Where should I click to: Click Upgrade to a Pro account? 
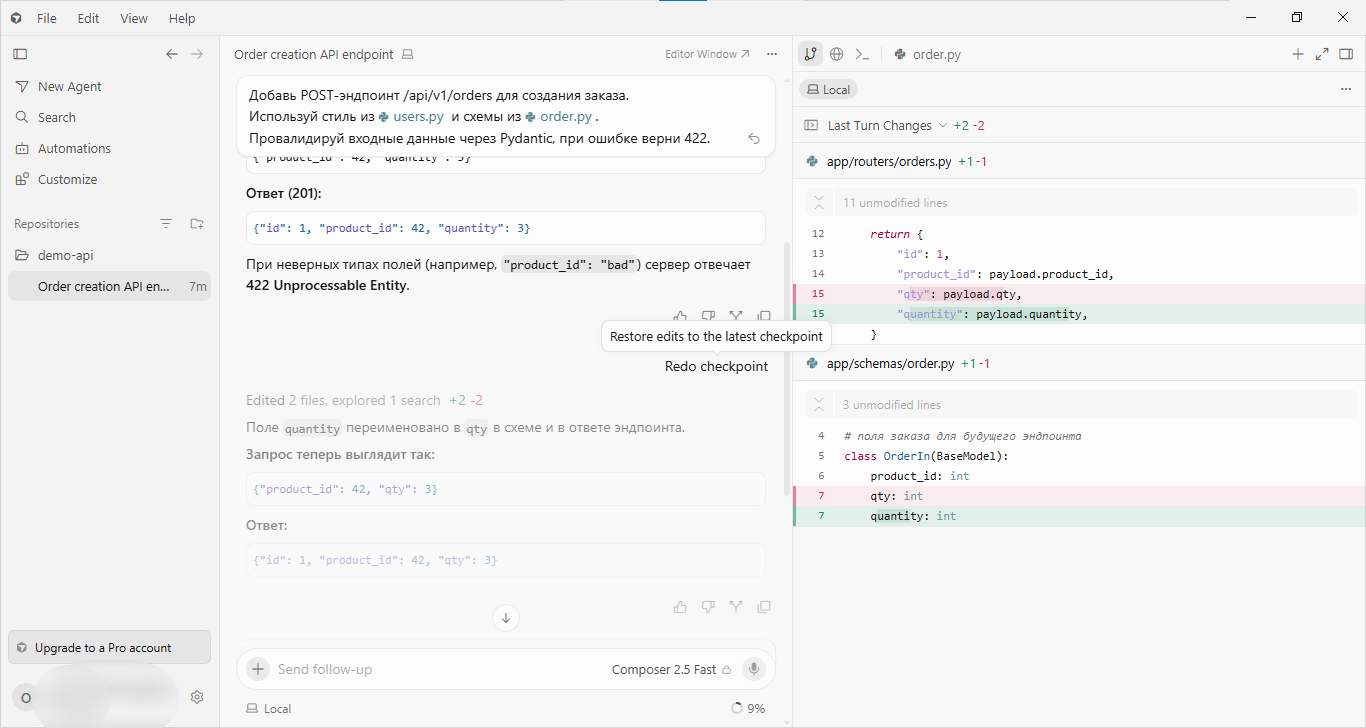(x=110, y=647)
